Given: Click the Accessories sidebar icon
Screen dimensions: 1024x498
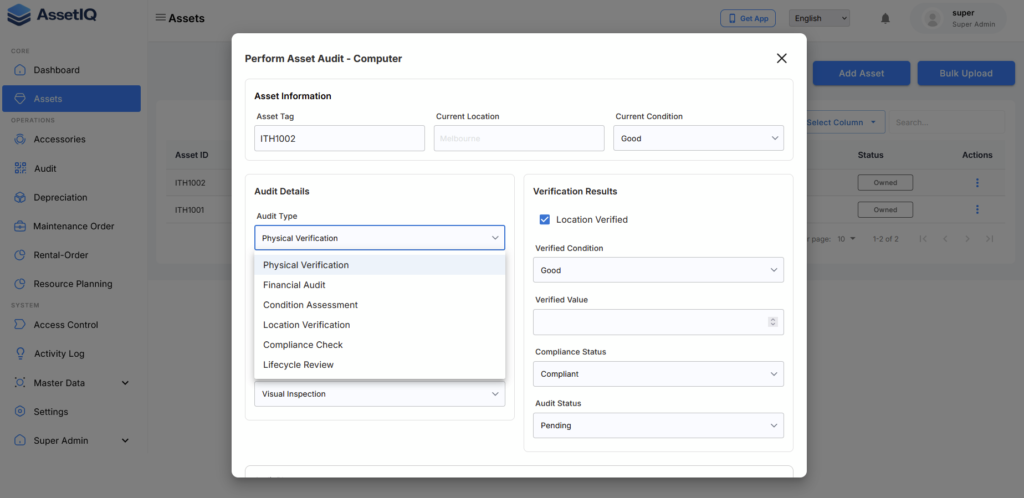Looking at the screenshot, I should point(20,139).
